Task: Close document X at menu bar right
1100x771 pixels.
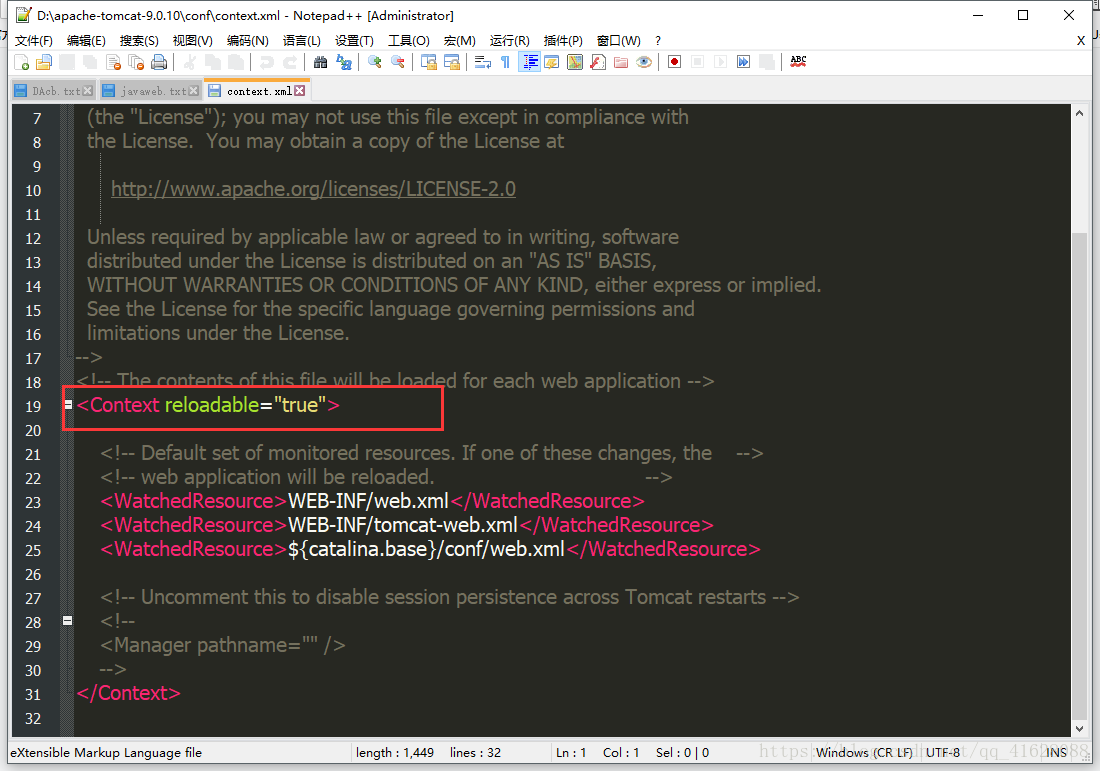Action: [1081, 41]
